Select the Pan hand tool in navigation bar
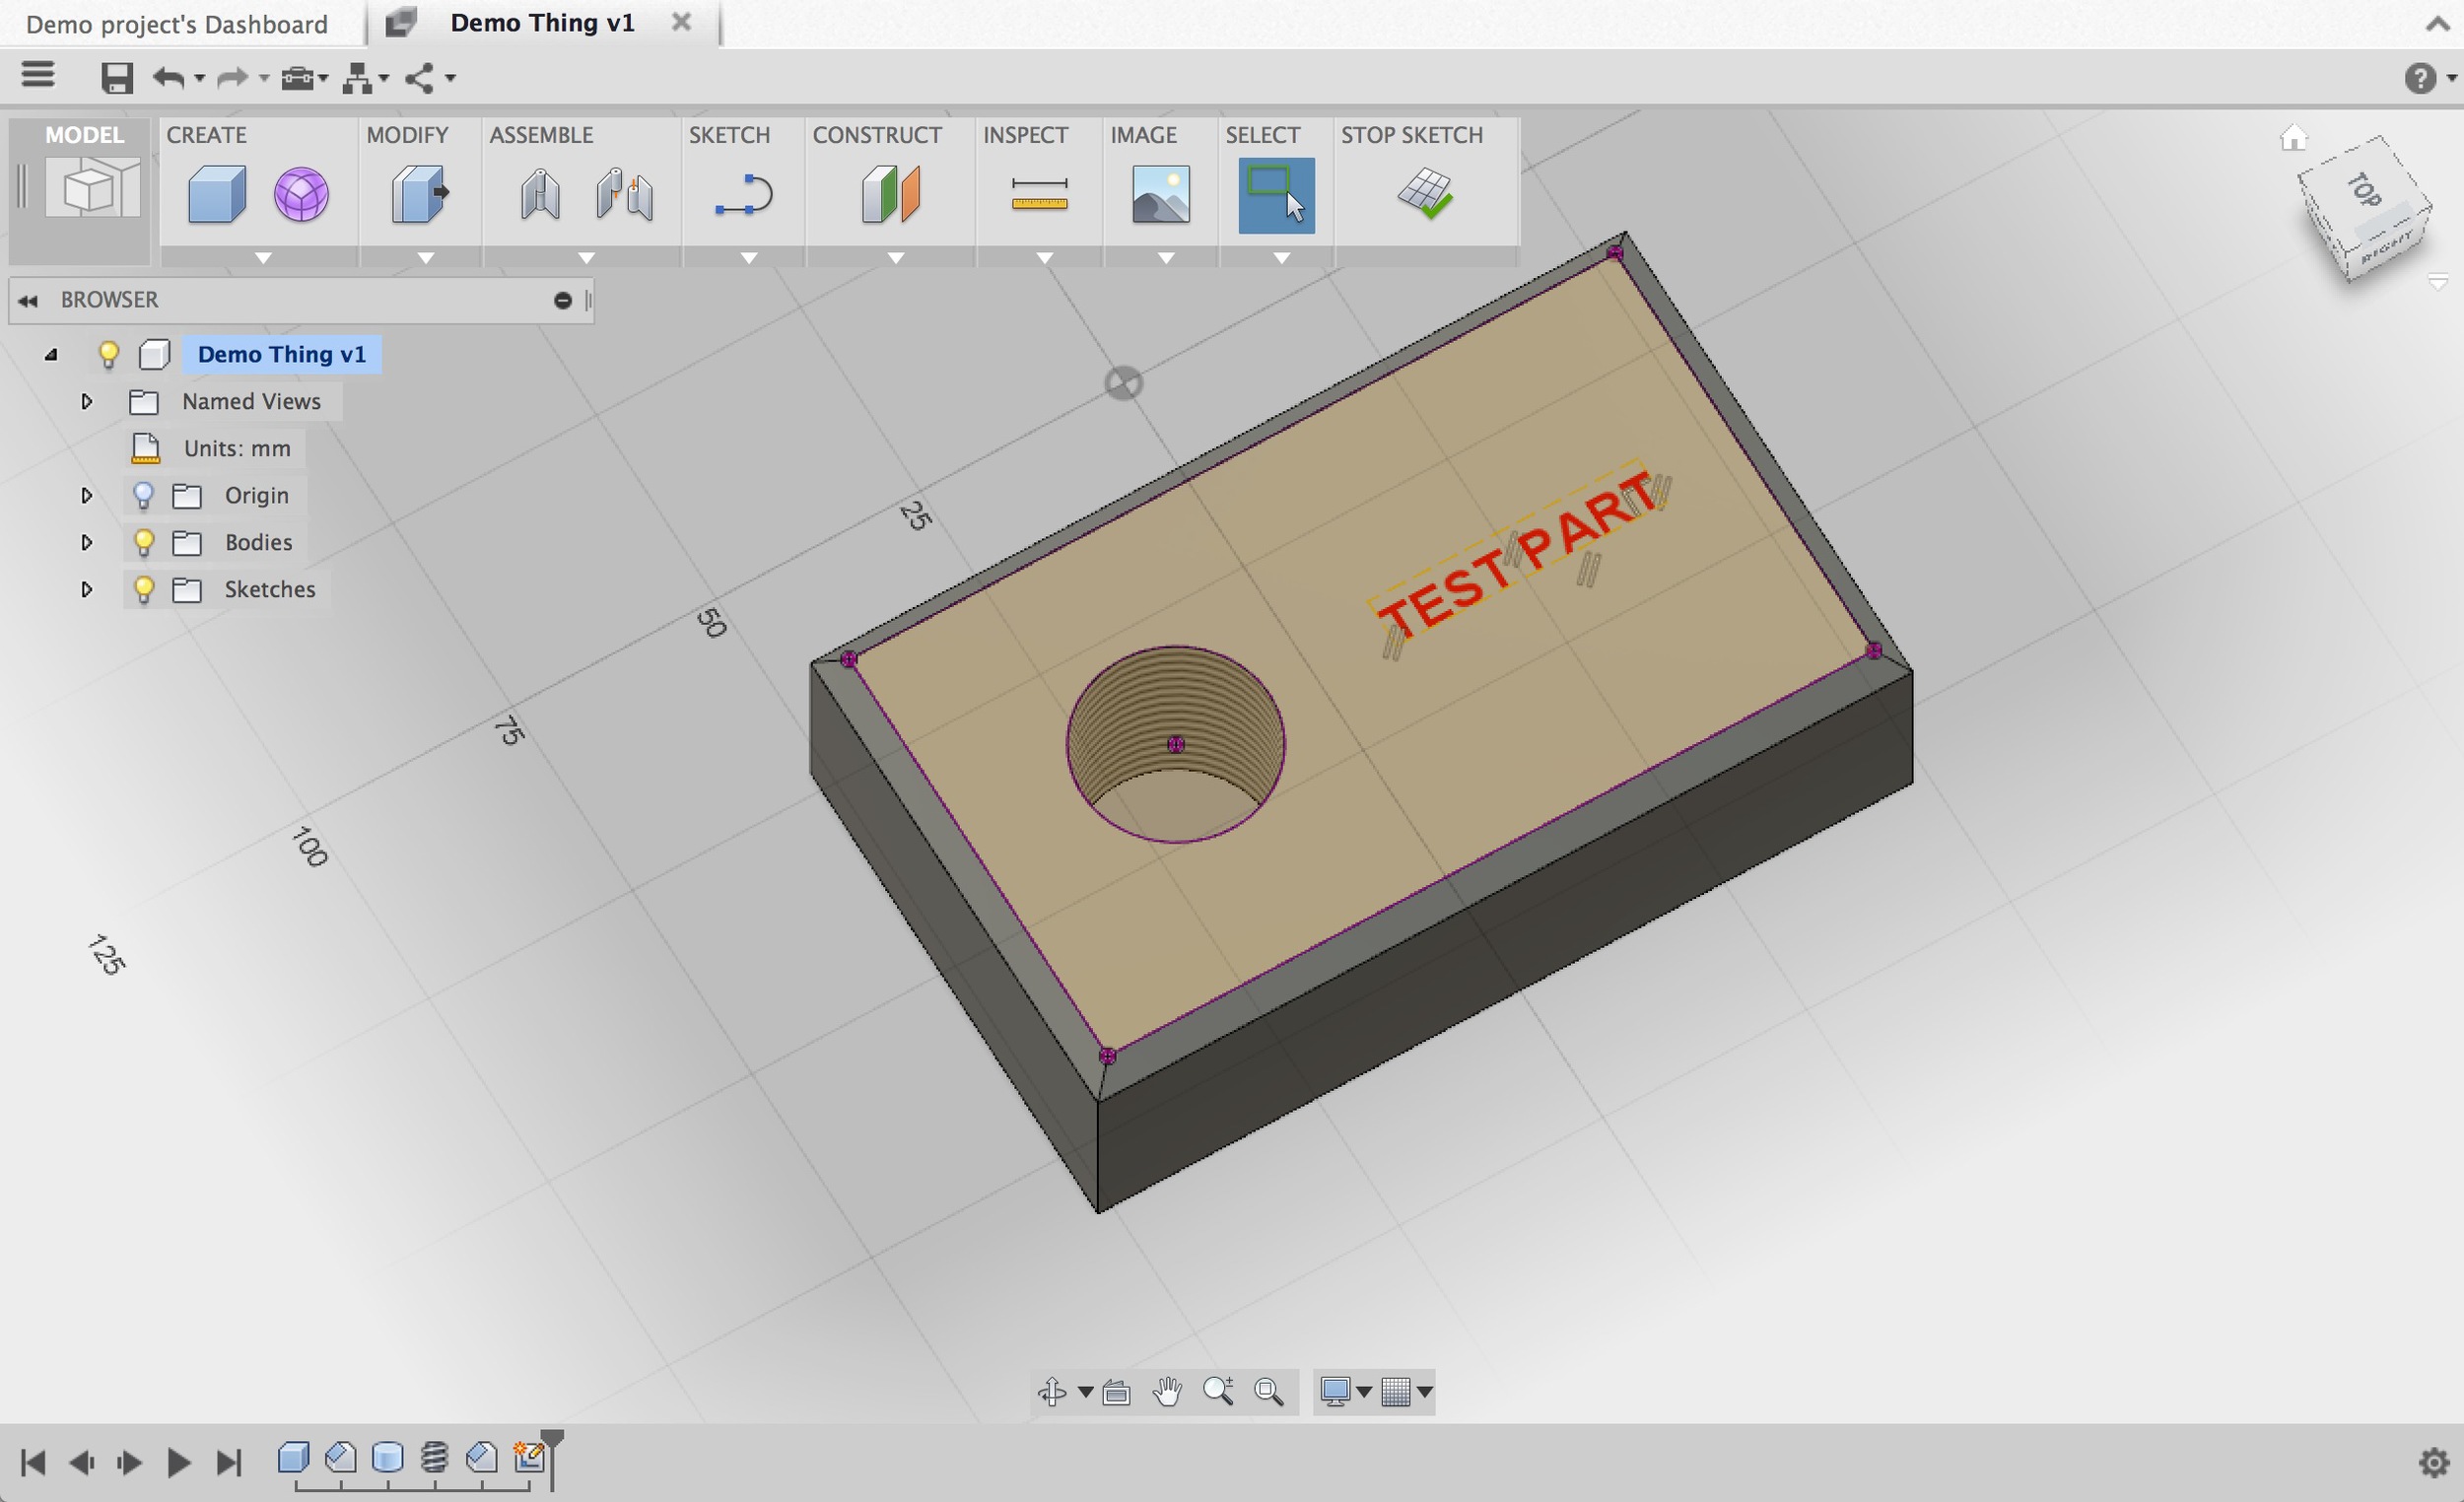 point(1166,1391)
